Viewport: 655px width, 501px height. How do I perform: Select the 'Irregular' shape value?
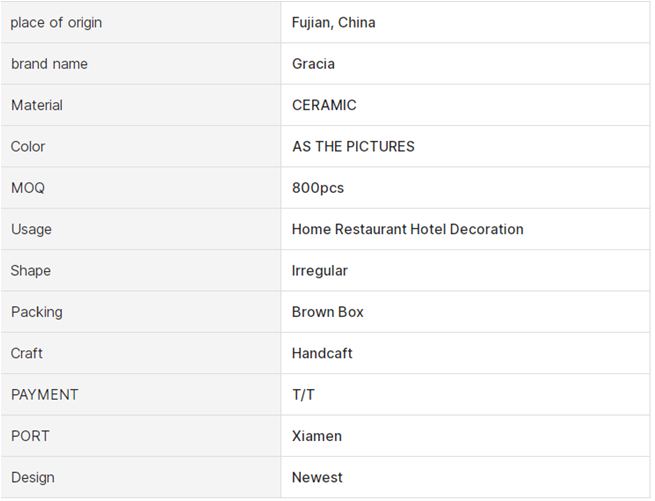point(320,270)
